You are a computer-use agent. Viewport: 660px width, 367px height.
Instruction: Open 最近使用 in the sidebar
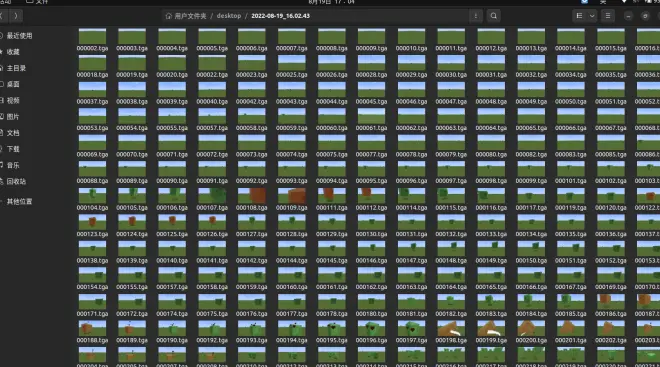[x=19, y=36]
